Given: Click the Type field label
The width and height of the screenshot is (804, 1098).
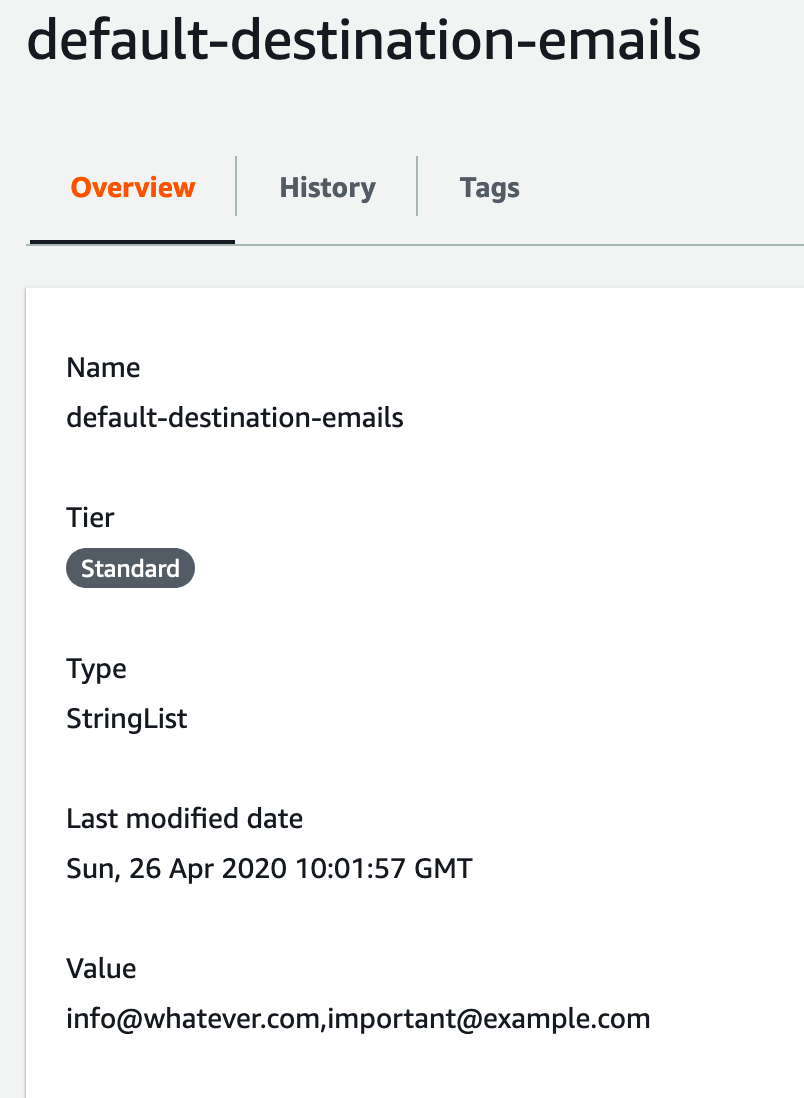Looking at the screenshot, I should coord(96,668).
